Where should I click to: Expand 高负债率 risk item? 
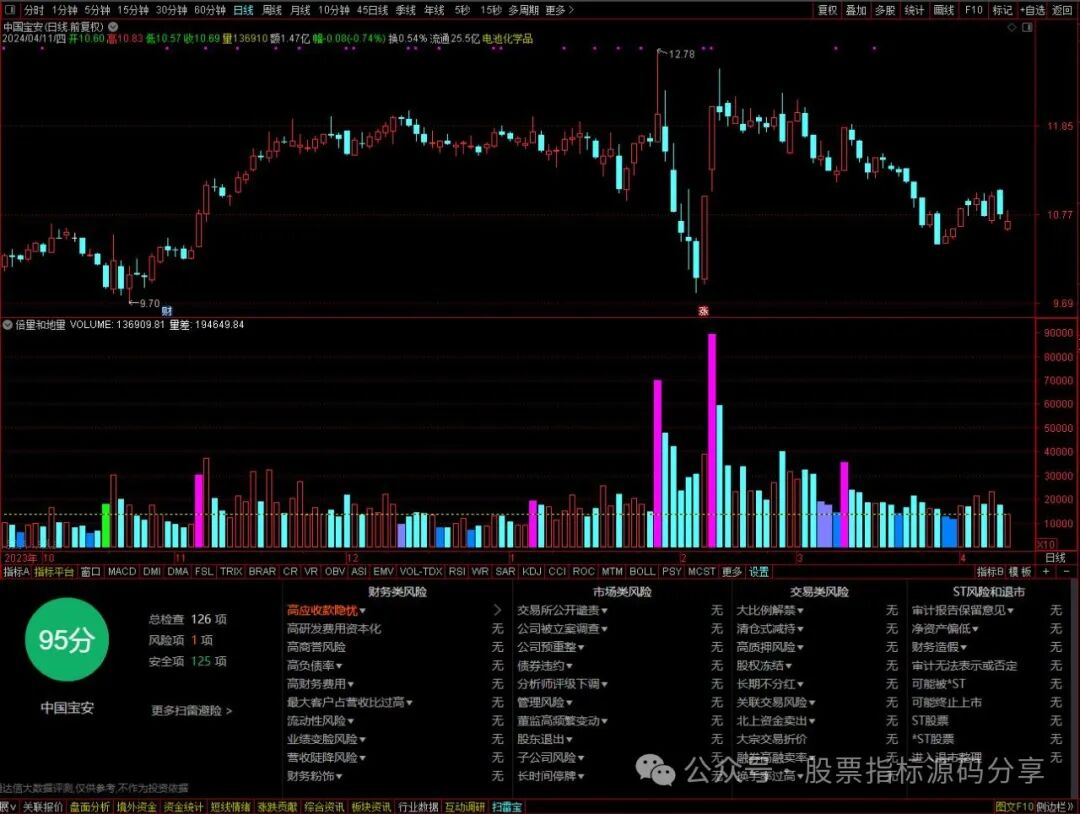(x=315, y=666)
